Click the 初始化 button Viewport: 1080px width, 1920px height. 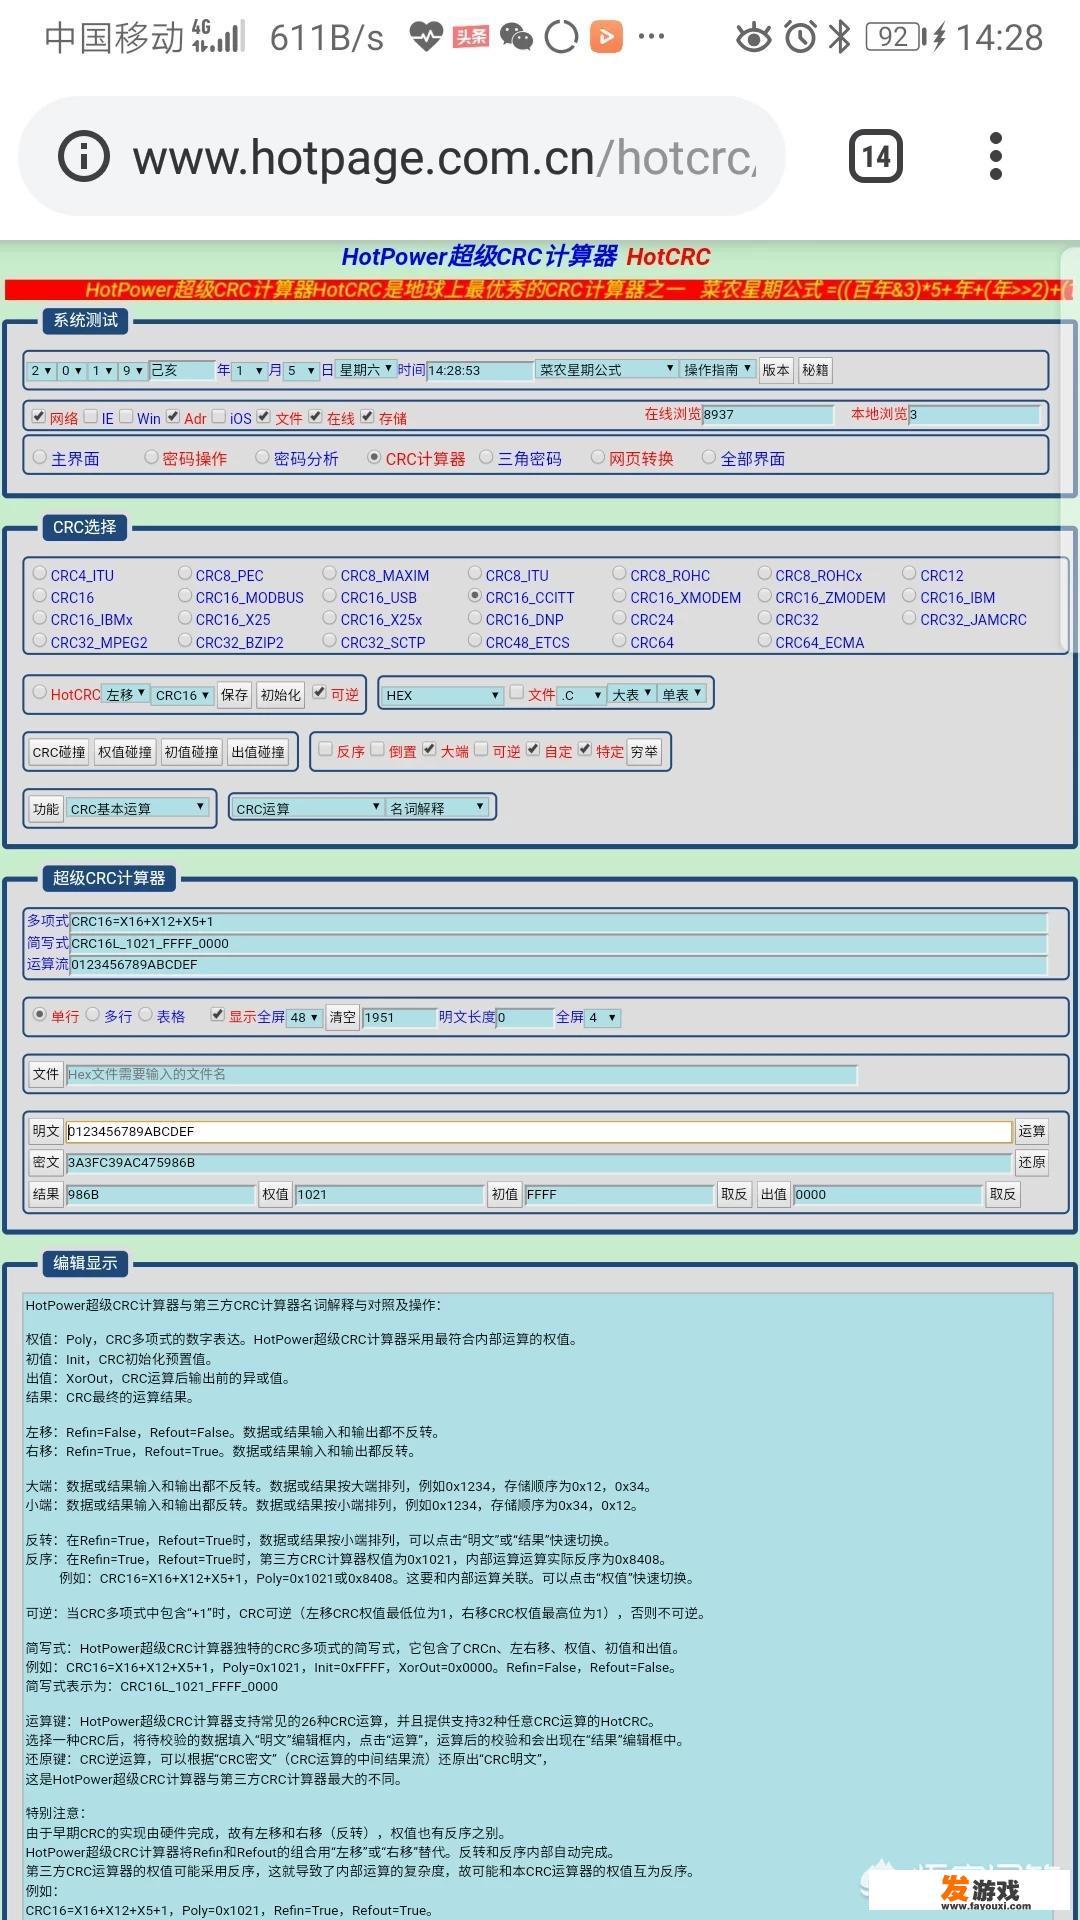(x=280, y=695)
